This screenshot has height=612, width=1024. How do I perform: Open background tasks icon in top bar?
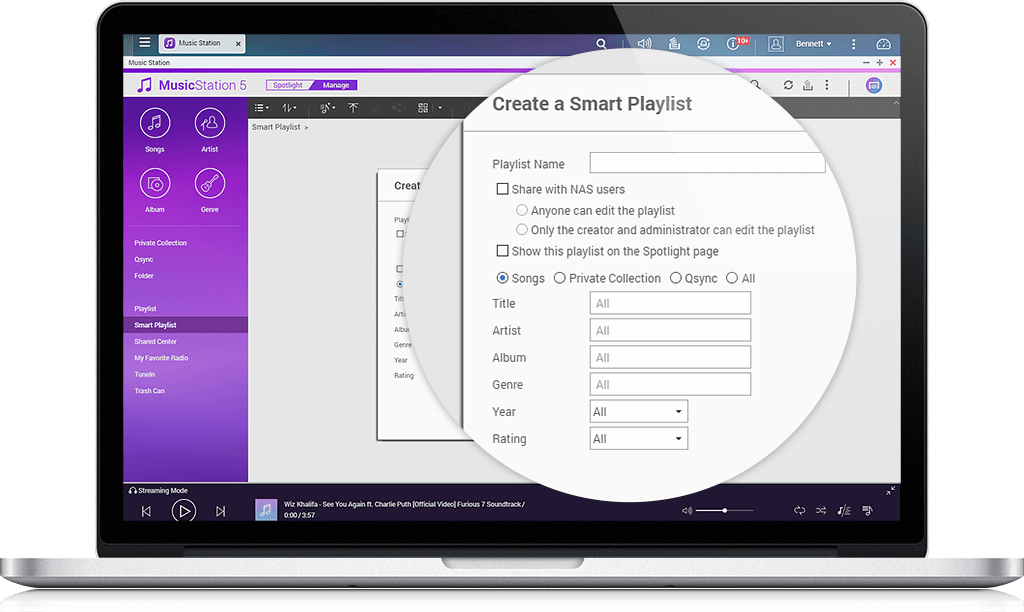[x=674, y=44]
